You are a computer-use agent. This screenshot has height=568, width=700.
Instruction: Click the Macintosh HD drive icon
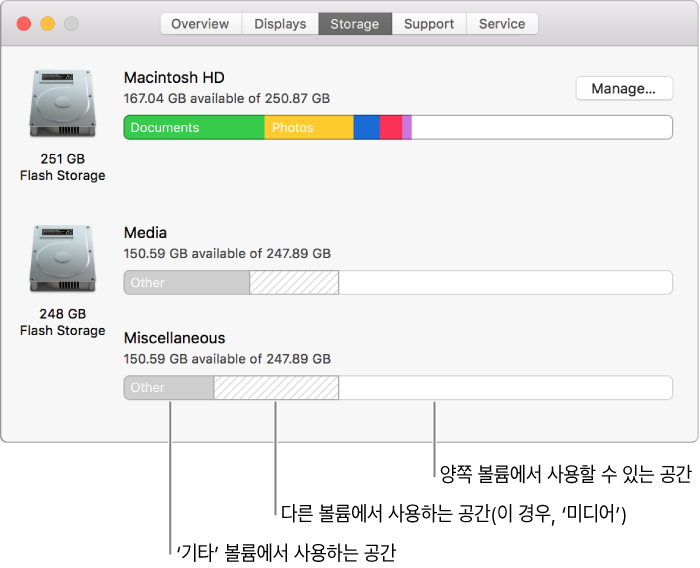coord(62,104)
